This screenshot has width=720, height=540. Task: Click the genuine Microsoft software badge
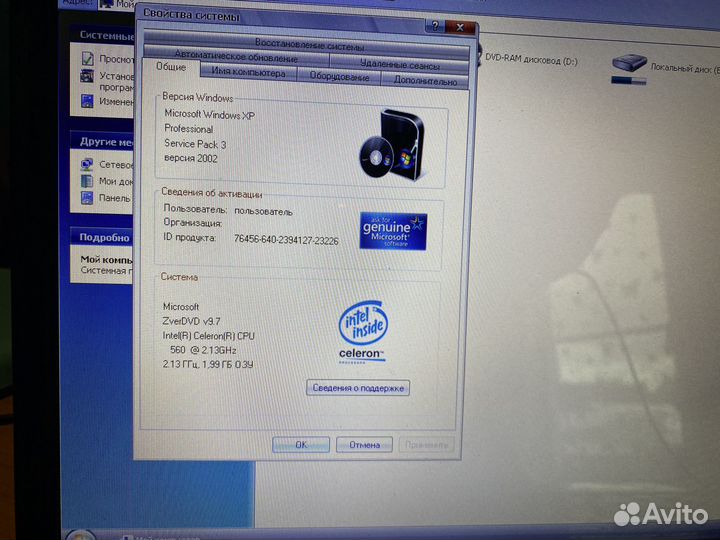coord(393,231)
